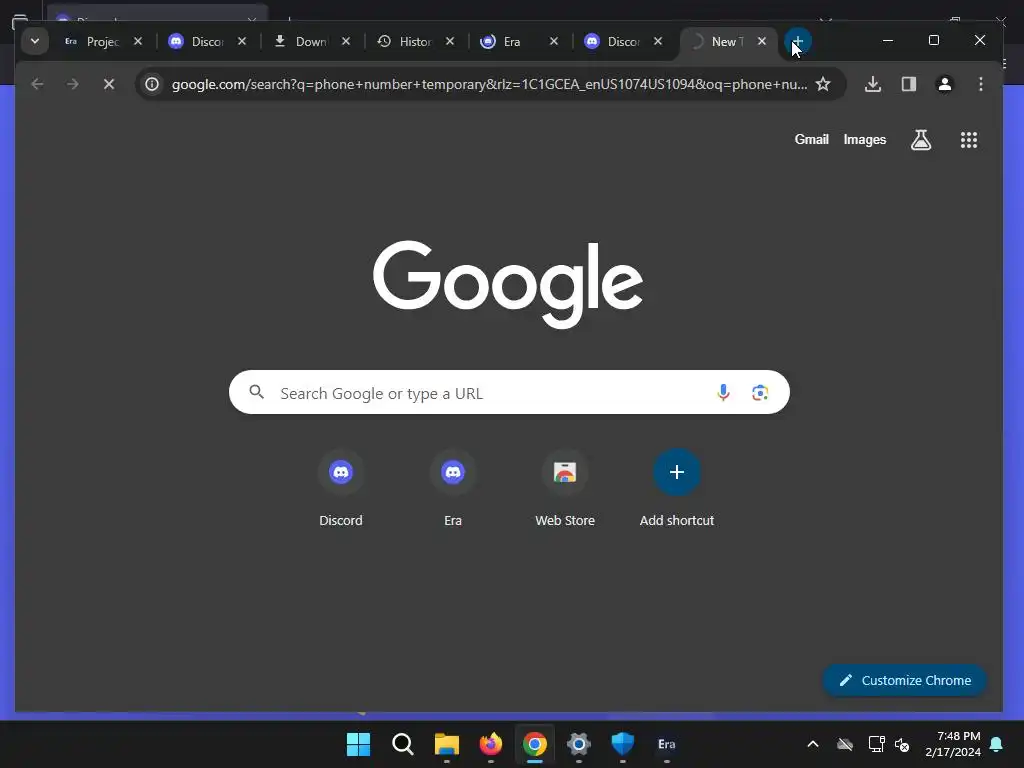Open Gmail link
Image resolution: width=1024 pixels, height=768 pixels.
[811, 139]
